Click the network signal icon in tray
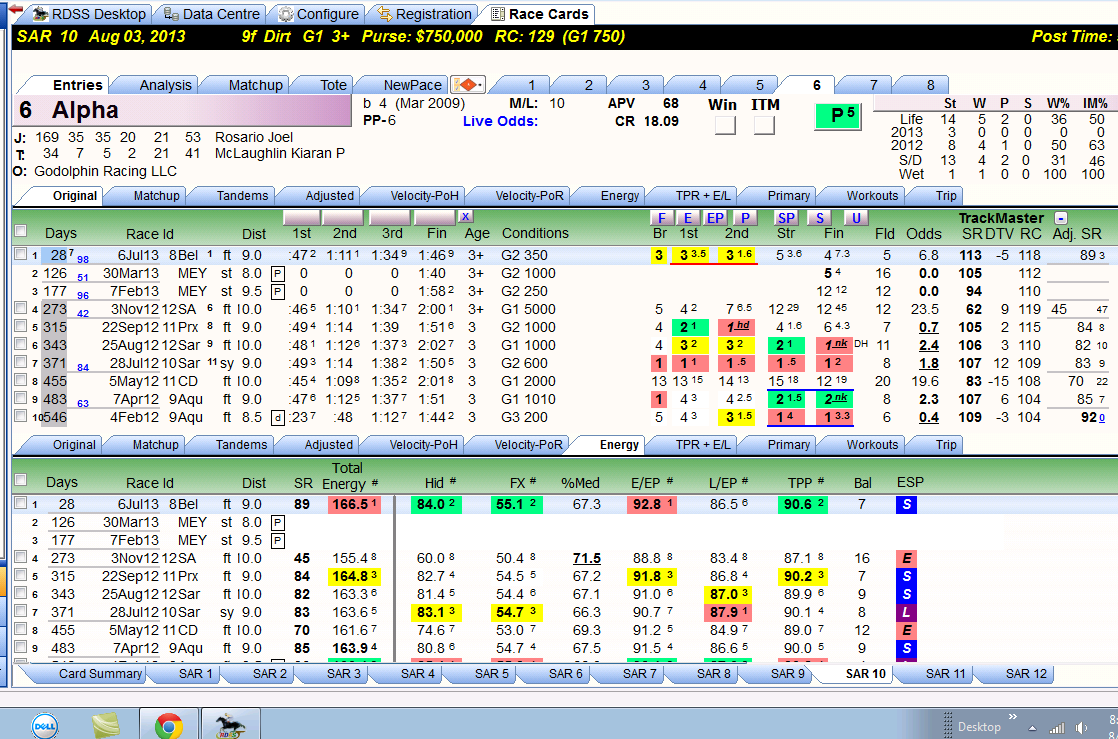The height and width of the screenshot is (739, 1118). coord(1057,728)
